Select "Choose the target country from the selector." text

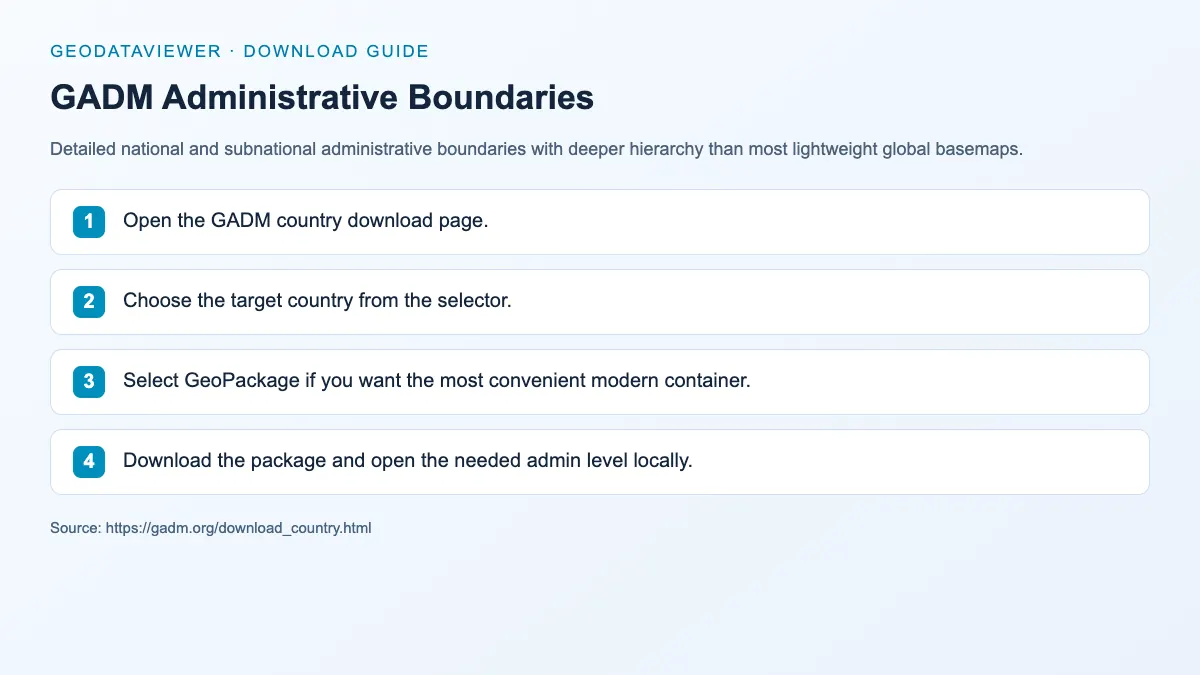pyautogui.click(x=317, y=301)
